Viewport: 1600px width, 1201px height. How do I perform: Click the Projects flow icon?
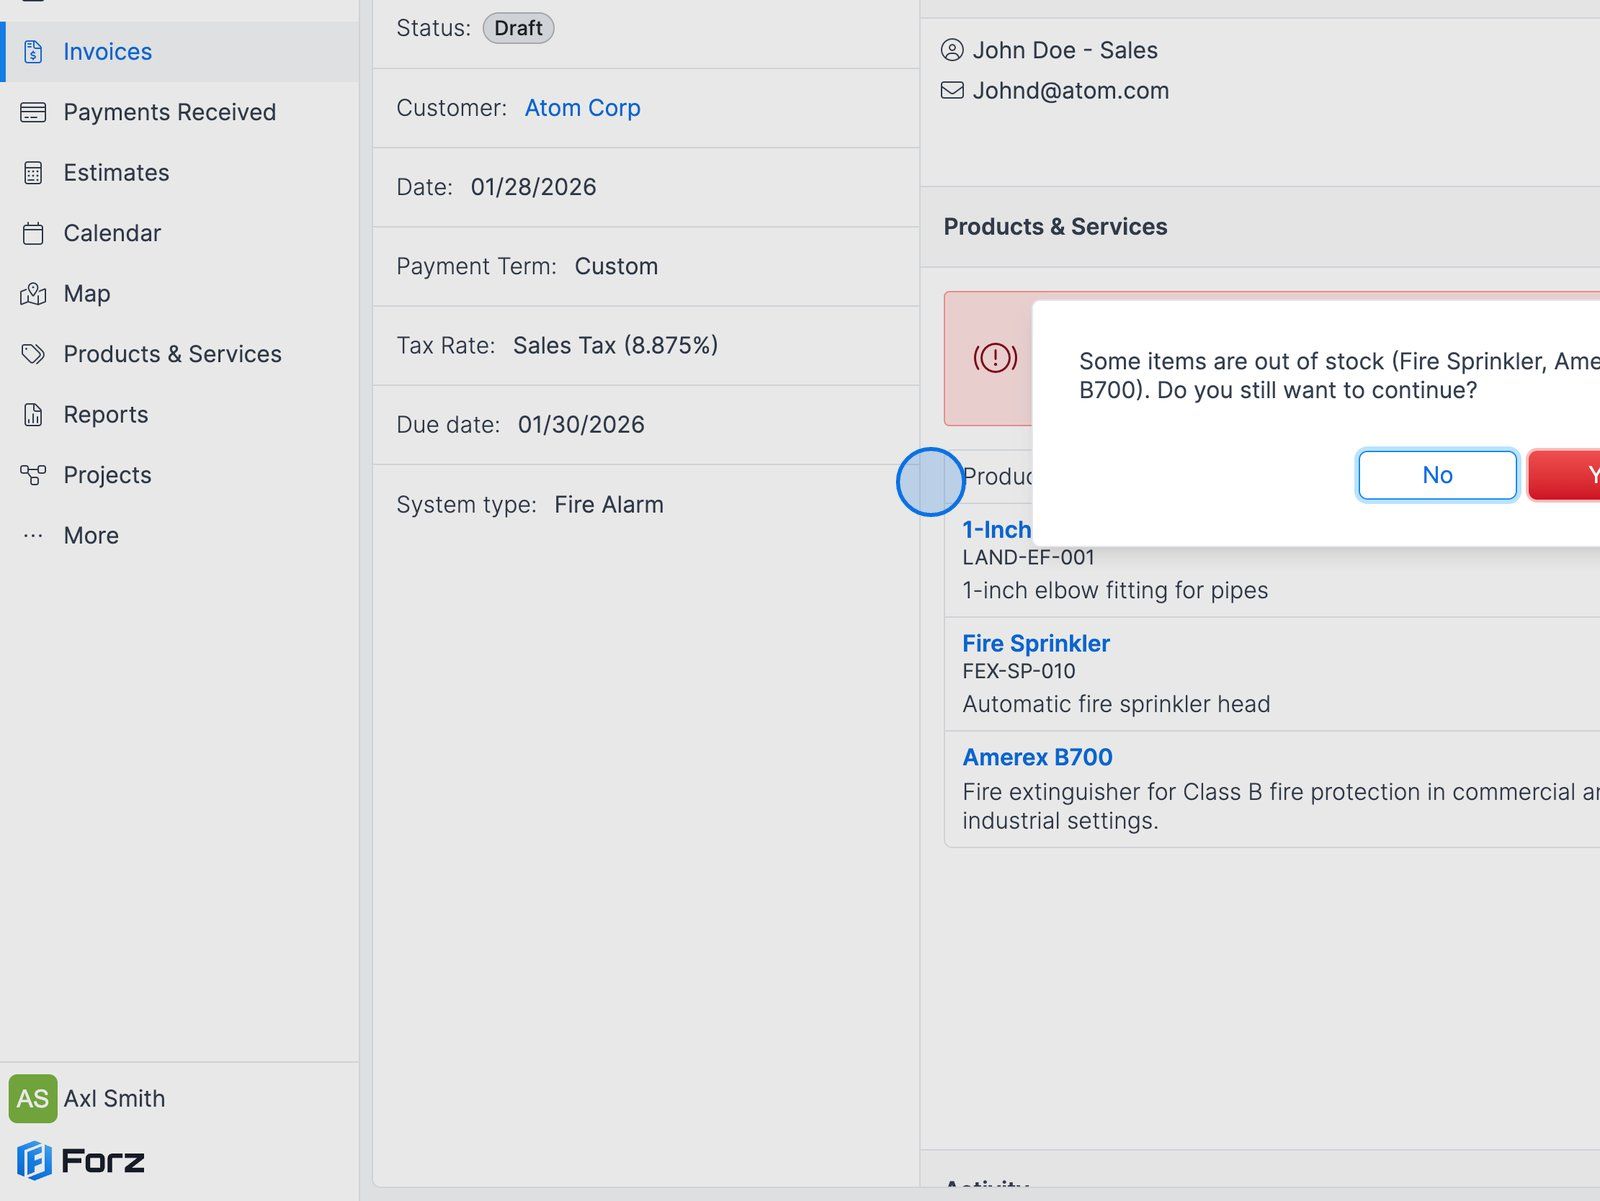(33, 475)
